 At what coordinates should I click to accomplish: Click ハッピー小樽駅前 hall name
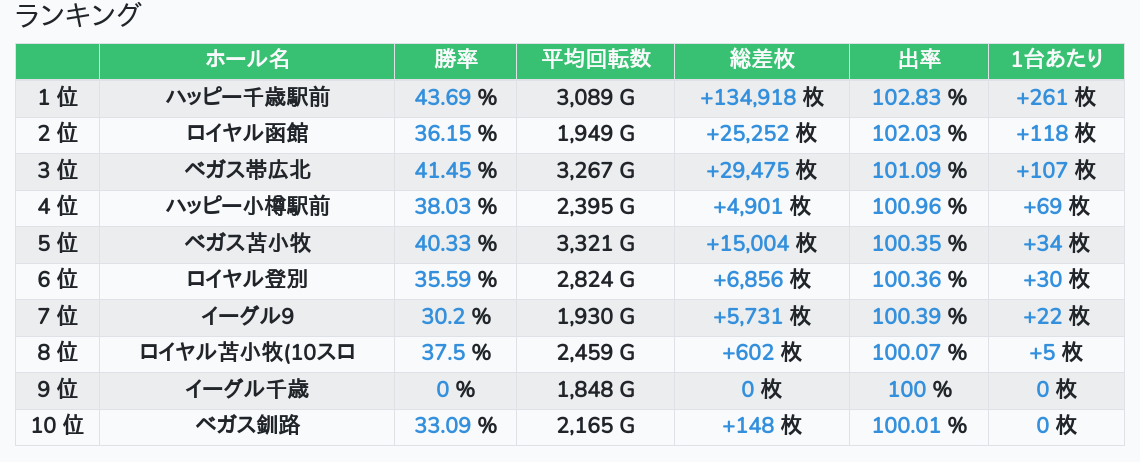tap(247, 207)
